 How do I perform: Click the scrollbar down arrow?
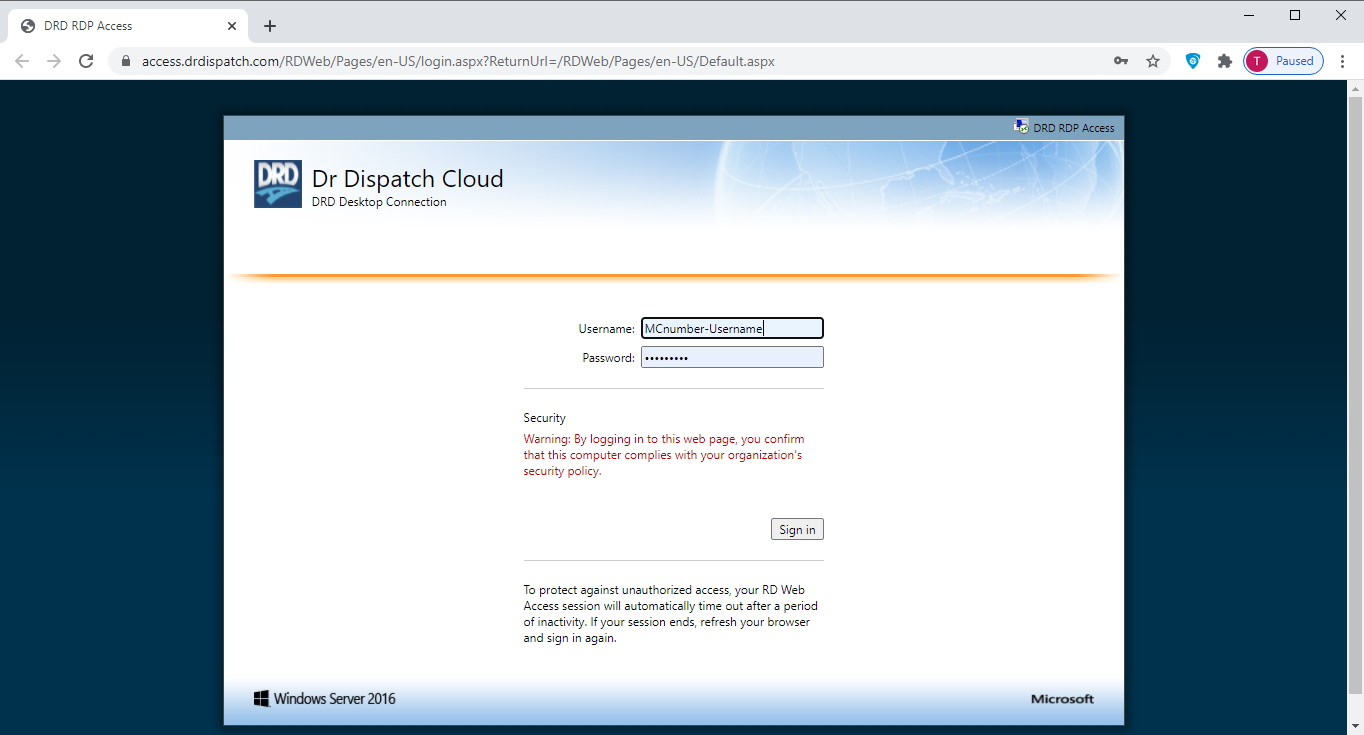point(1356,727)
